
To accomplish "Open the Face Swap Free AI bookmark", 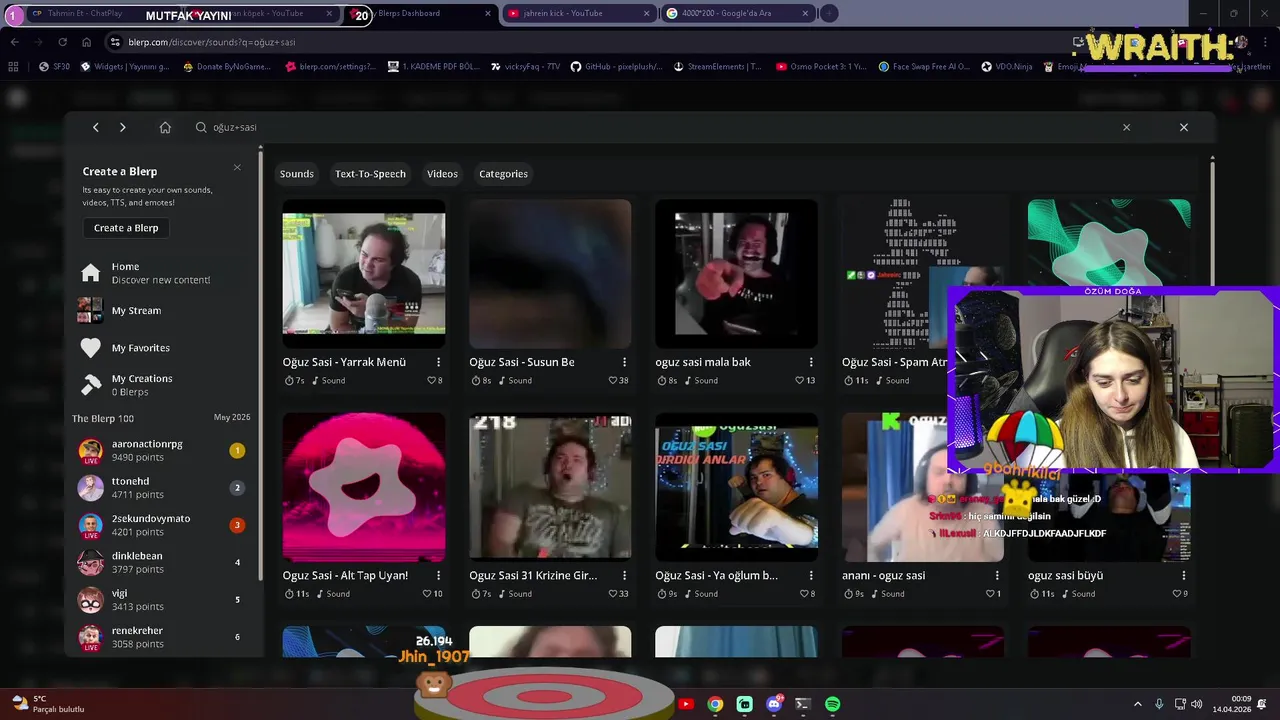I will tap(924, 67).
